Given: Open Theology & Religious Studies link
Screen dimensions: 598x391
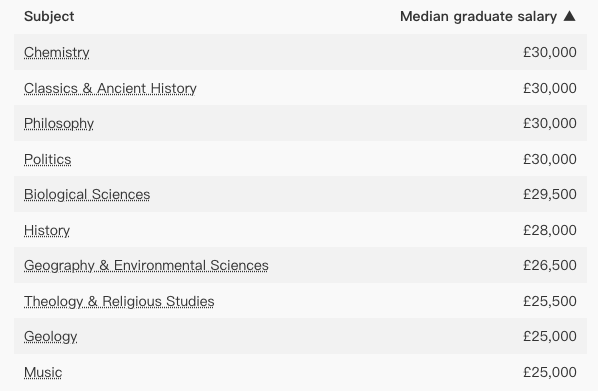Looking at the screenshot, I should pyautogui.click(x=119, y=301).
